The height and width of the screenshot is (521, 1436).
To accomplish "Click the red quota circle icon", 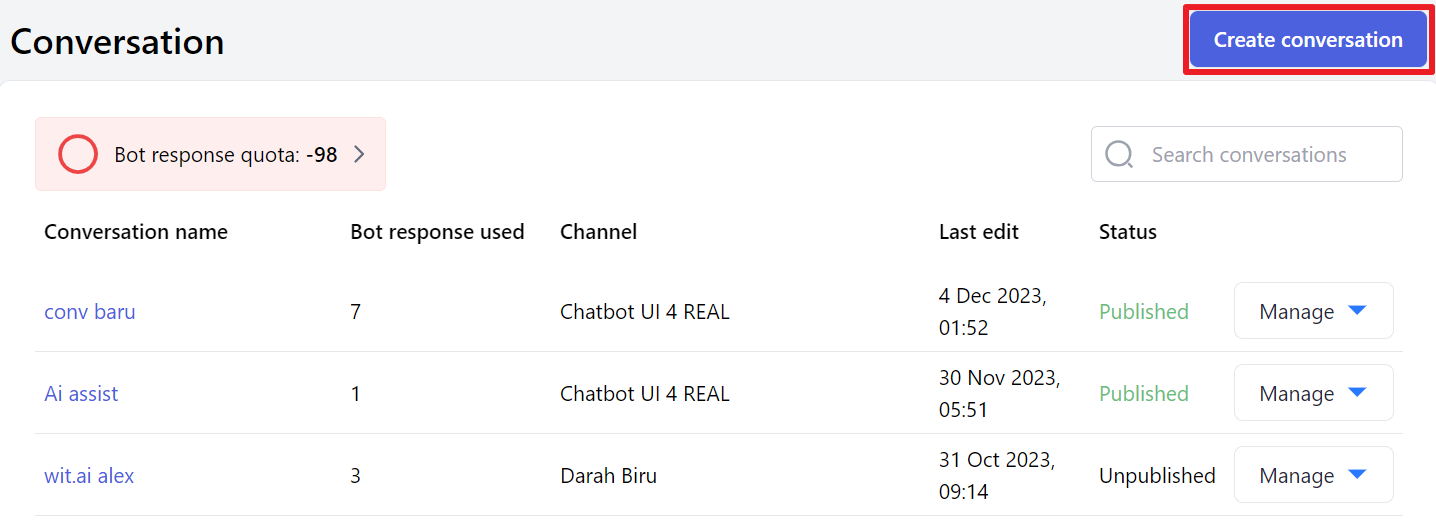I will tap(78, 155).
